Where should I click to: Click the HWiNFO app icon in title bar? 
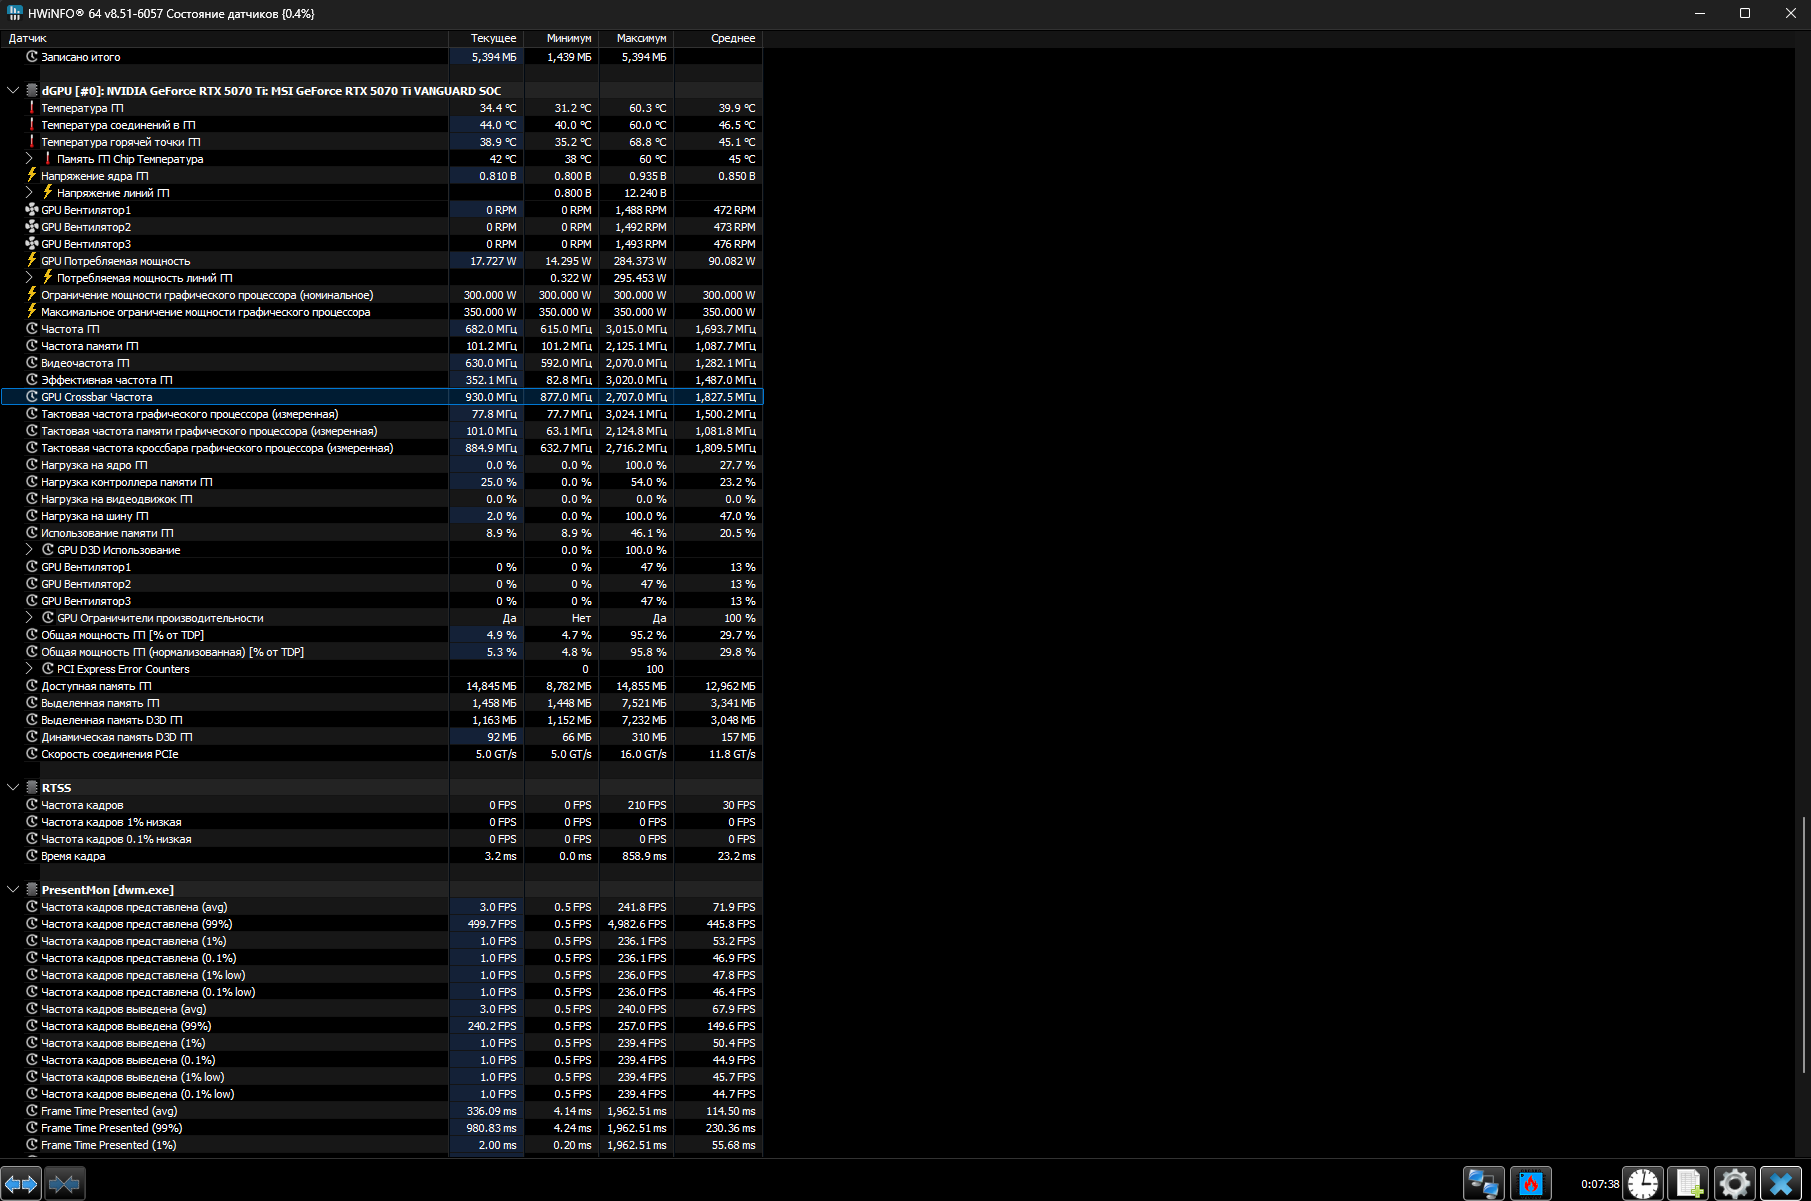coord(15,13)
